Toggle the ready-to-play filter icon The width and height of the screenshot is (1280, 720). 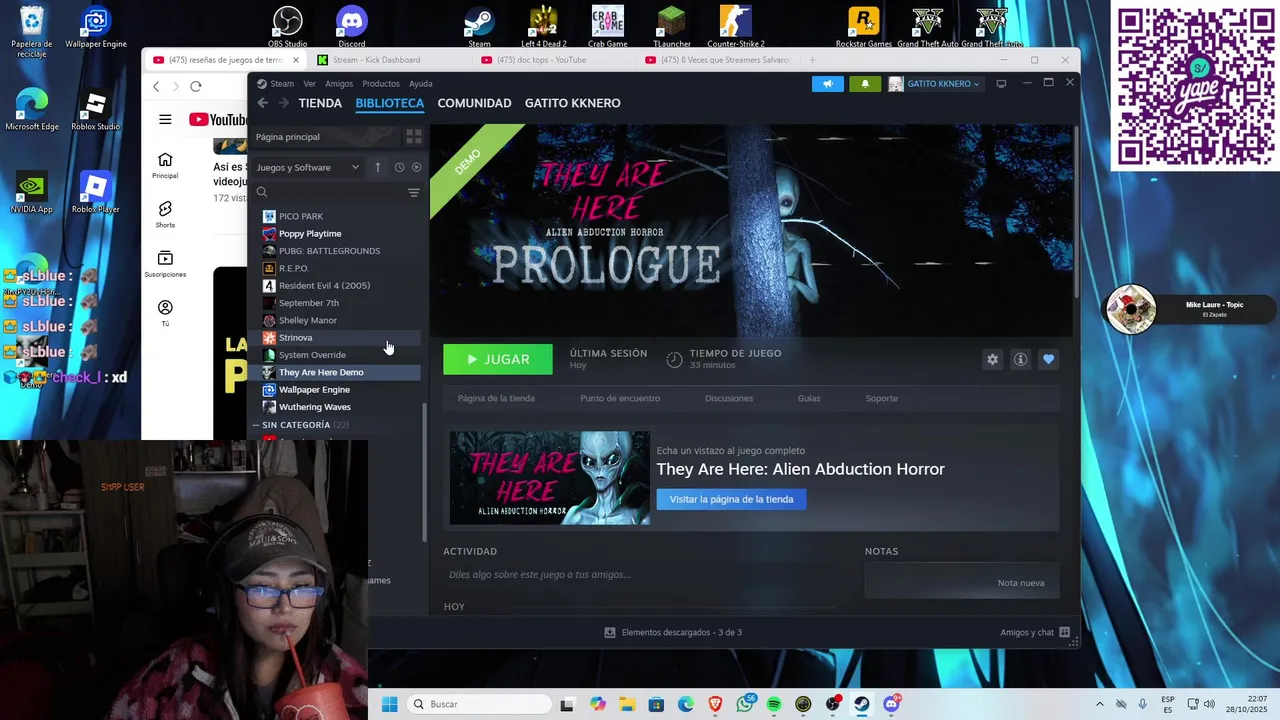(416, 167)
